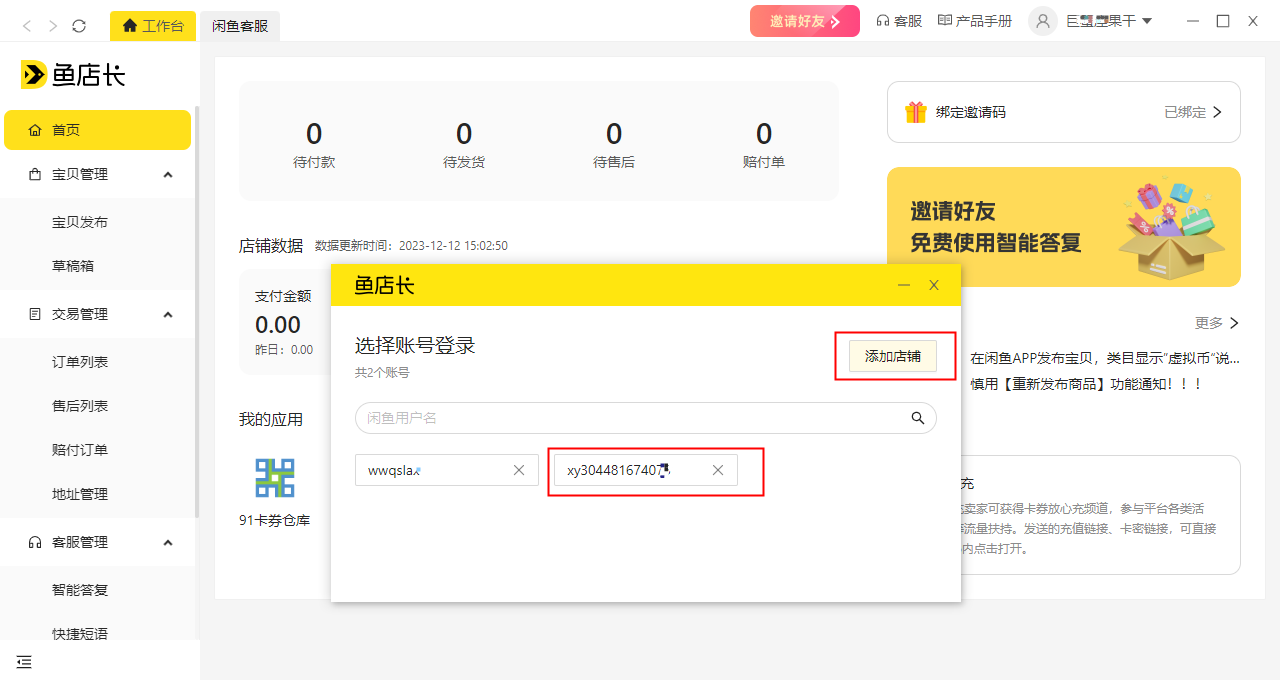The height and width of the screenshot is (680, 1280).
Task: Remove the wwqsla account with X
Action: [519, 470]
